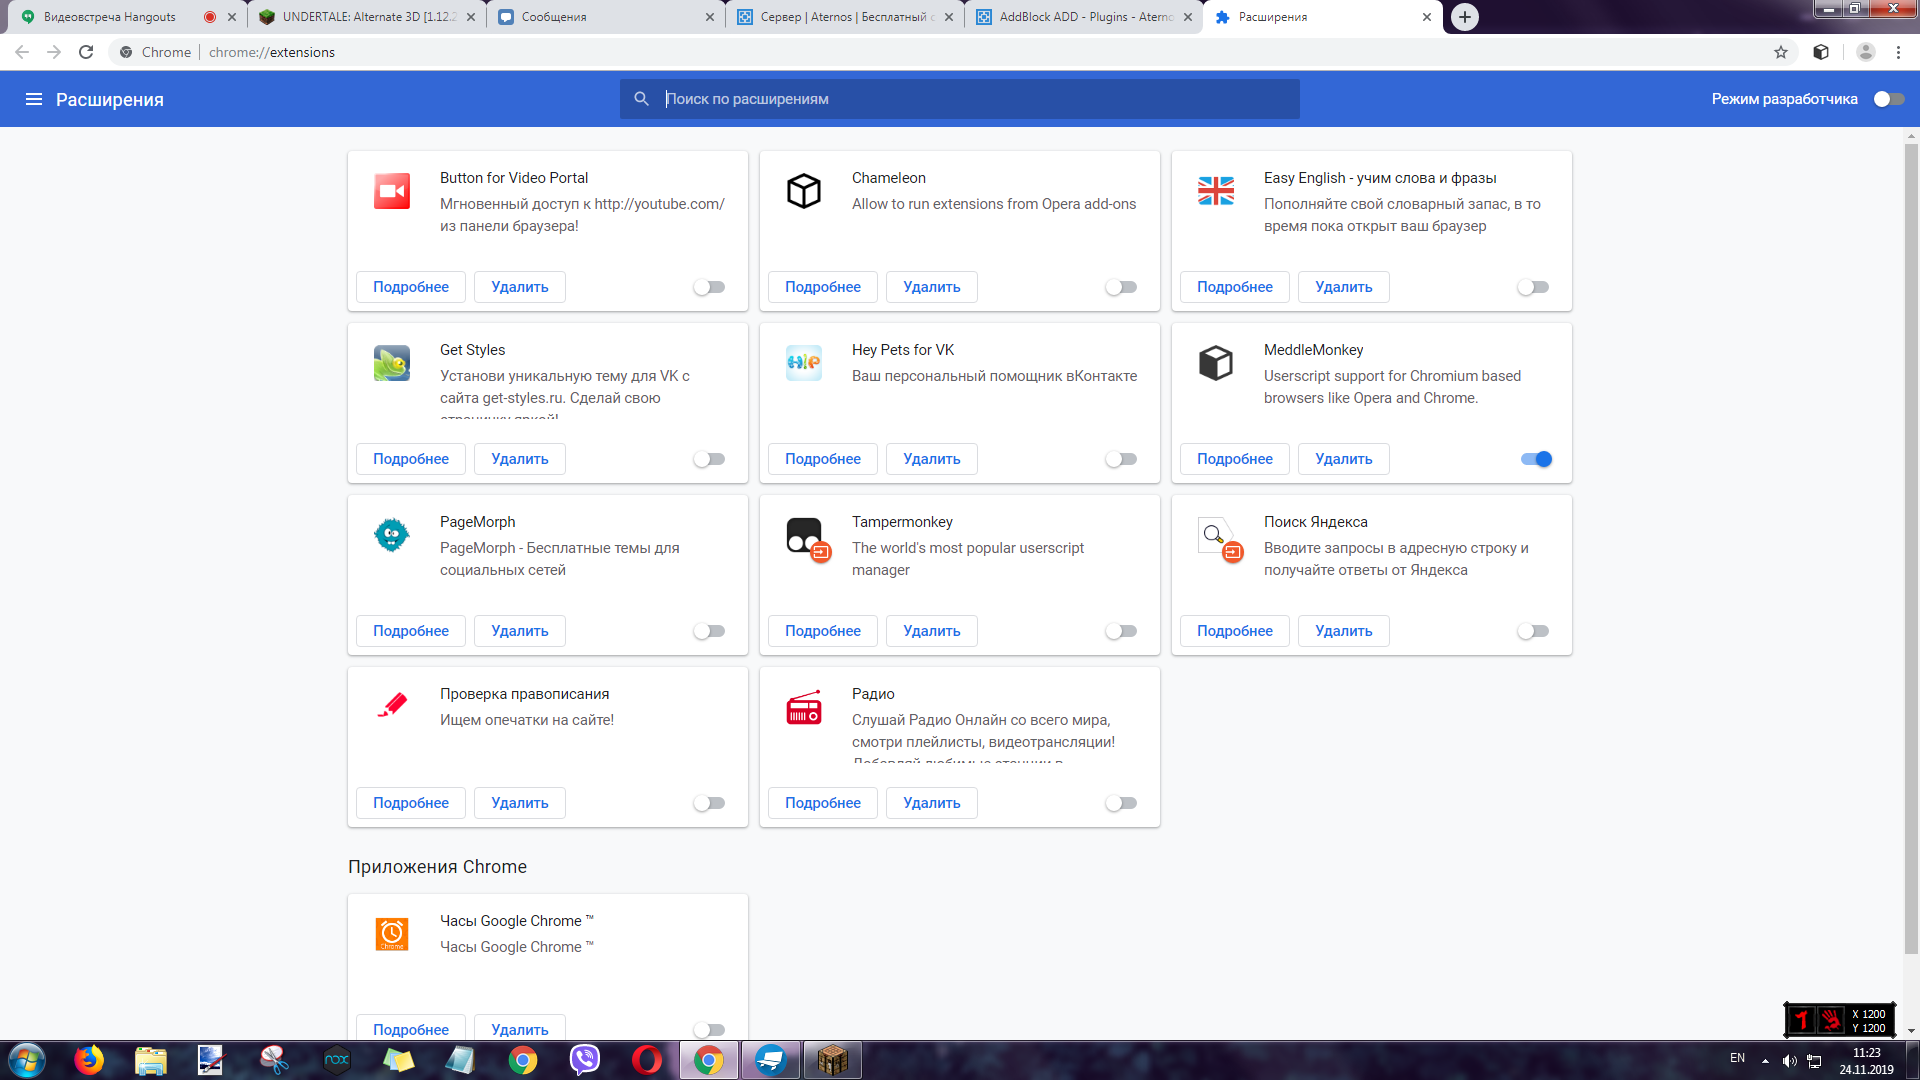Click the Chameleon extension cube icon
Screen dimensions: 1920x1080
804,191
